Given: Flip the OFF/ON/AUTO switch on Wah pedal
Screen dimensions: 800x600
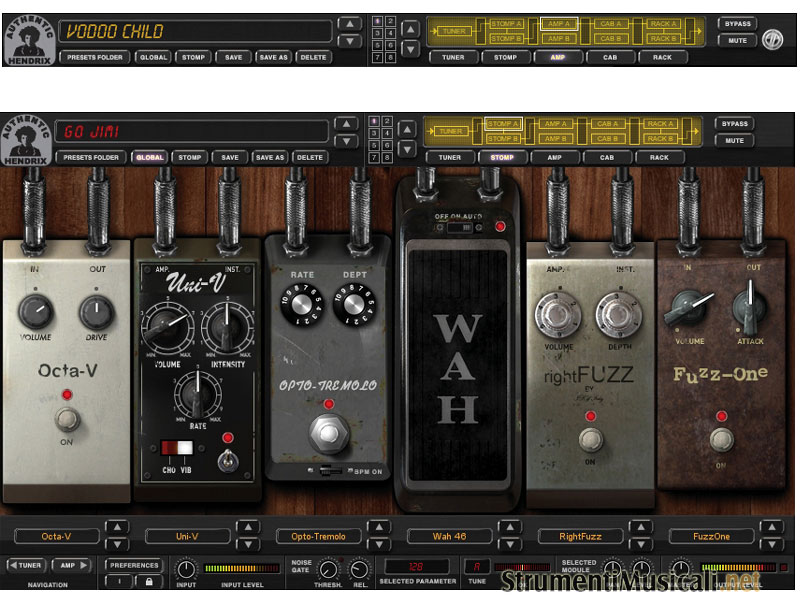Looking at the screenshot, I should pos(456,228).
